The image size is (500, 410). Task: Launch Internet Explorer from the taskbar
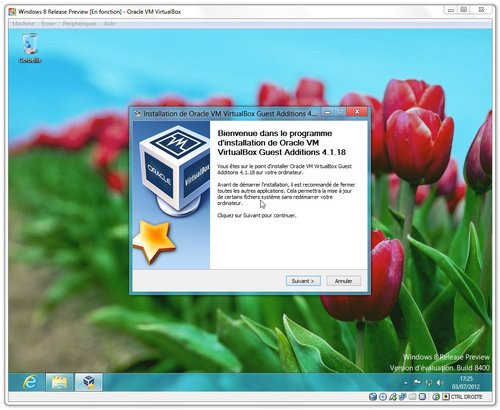30,382
